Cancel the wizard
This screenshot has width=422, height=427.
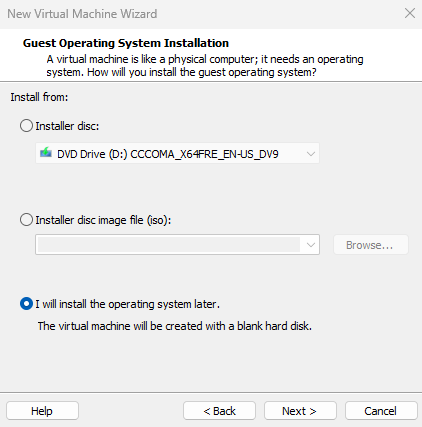coord(381,411)
